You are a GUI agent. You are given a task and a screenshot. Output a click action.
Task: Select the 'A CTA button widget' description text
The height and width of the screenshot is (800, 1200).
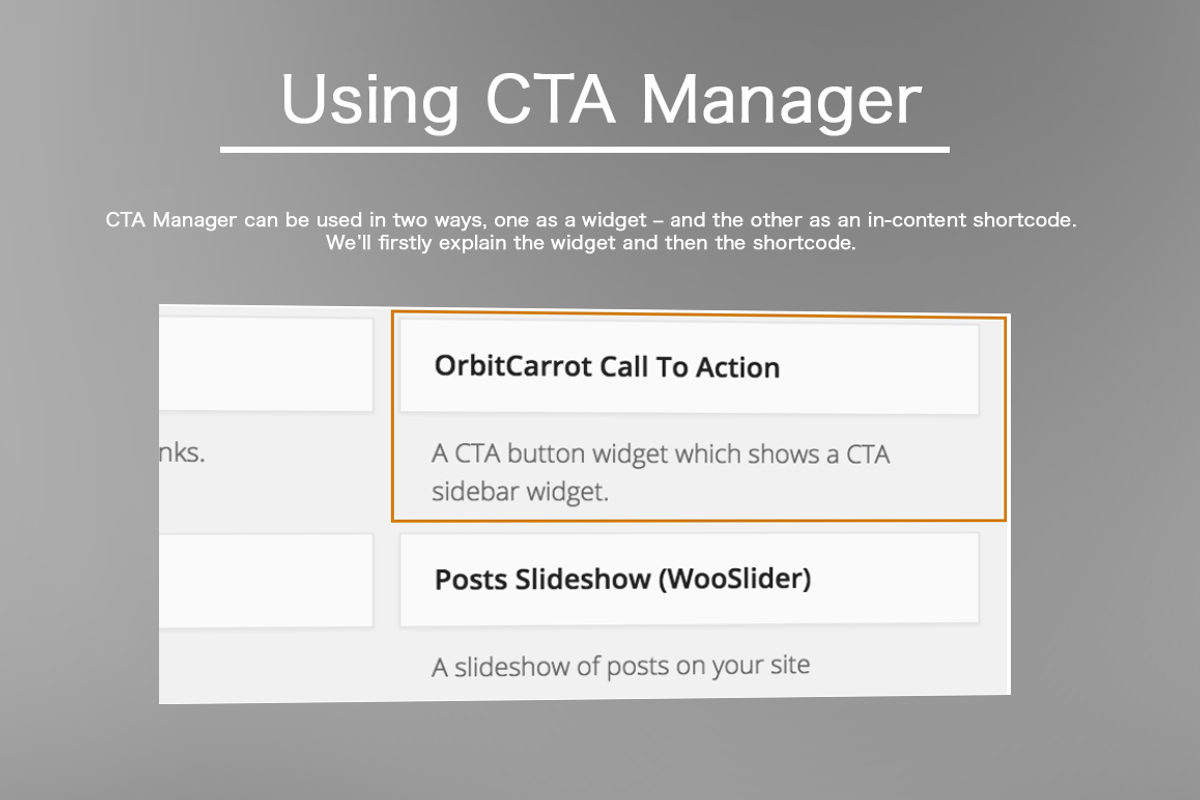click(x=661, y=473)
